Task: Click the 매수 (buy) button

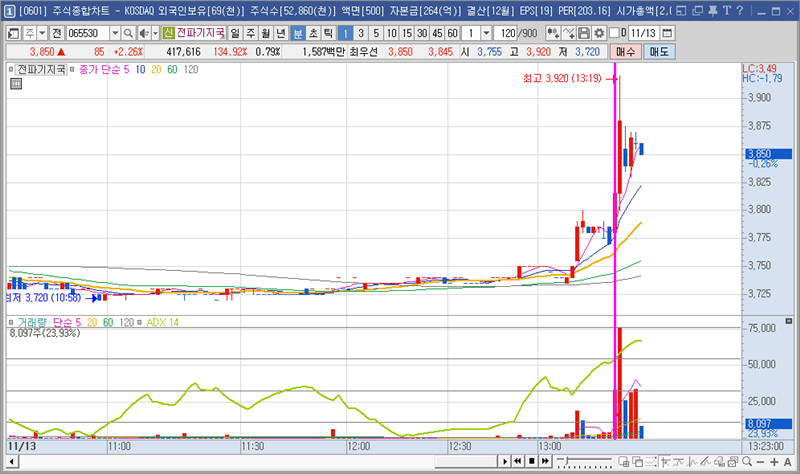Action: (626, 52)
